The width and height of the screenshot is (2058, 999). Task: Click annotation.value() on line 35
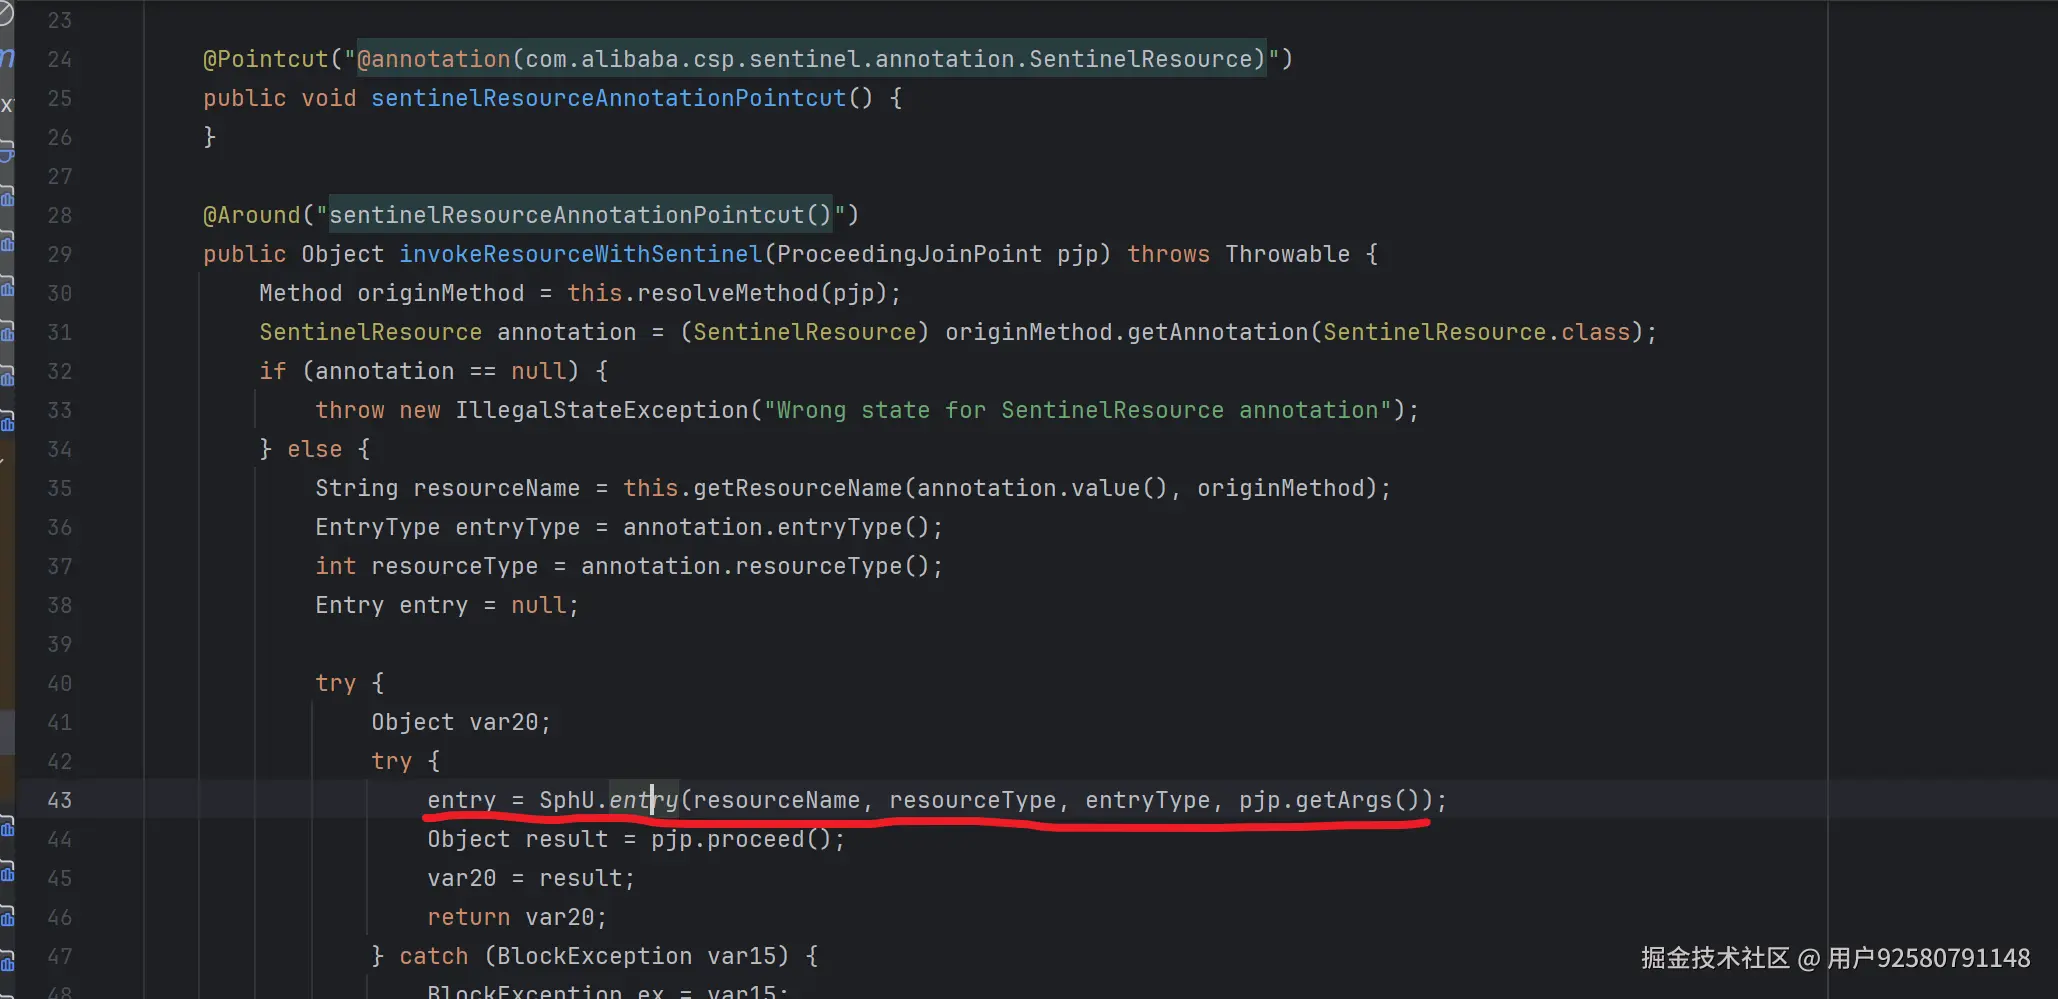point(1042,488)
